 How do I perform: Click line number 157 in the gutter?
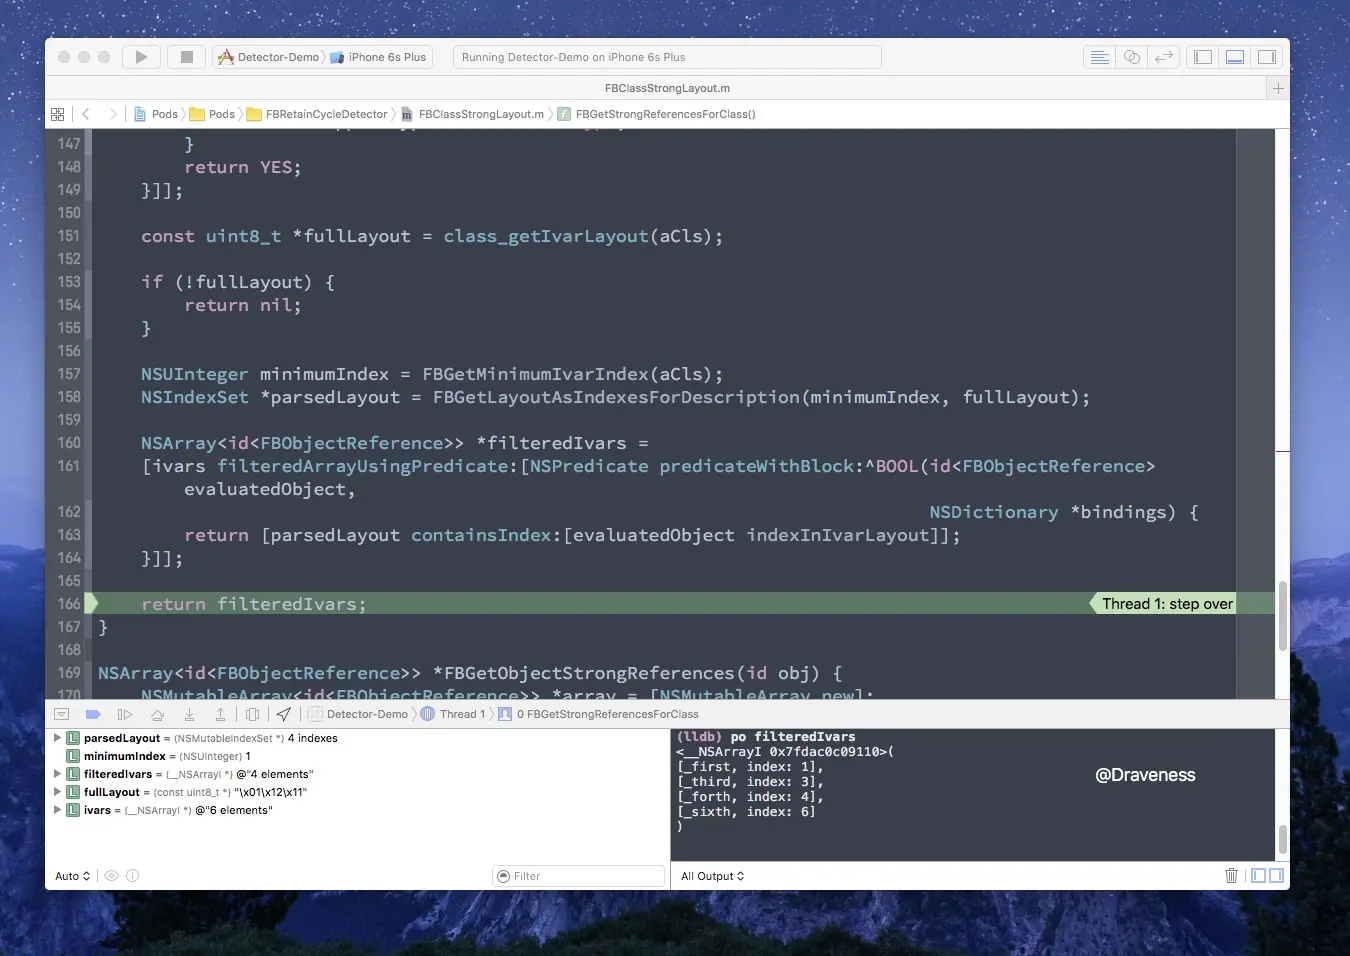pyautogui.click(x=69, y=374)
